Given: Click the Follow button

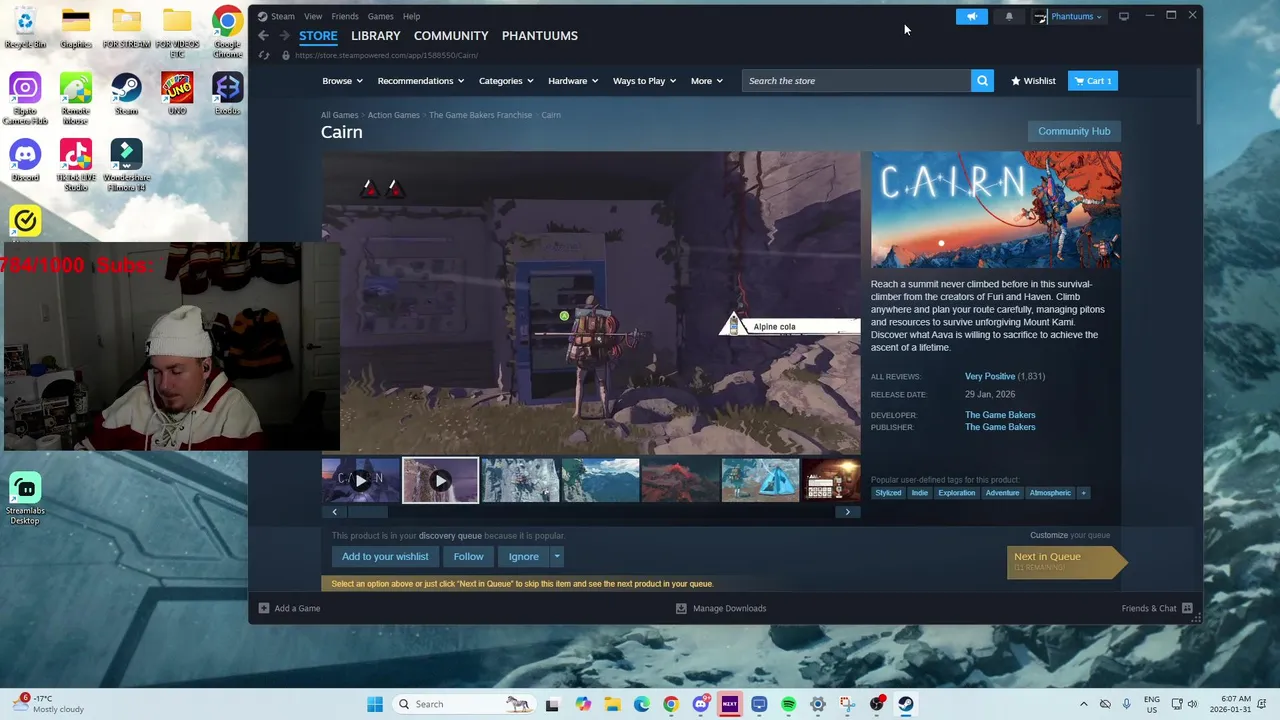Looking at the screenshot, I should pyautogui.click(x=468, y=557).
